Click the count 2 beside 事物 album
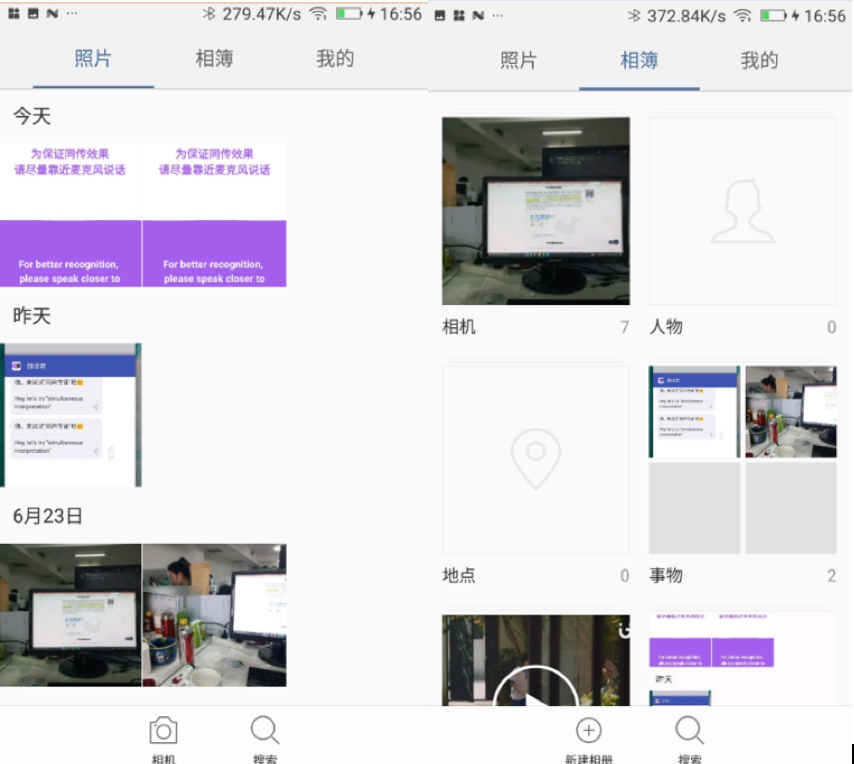The image size is (854, 764). tap(831, 576)
